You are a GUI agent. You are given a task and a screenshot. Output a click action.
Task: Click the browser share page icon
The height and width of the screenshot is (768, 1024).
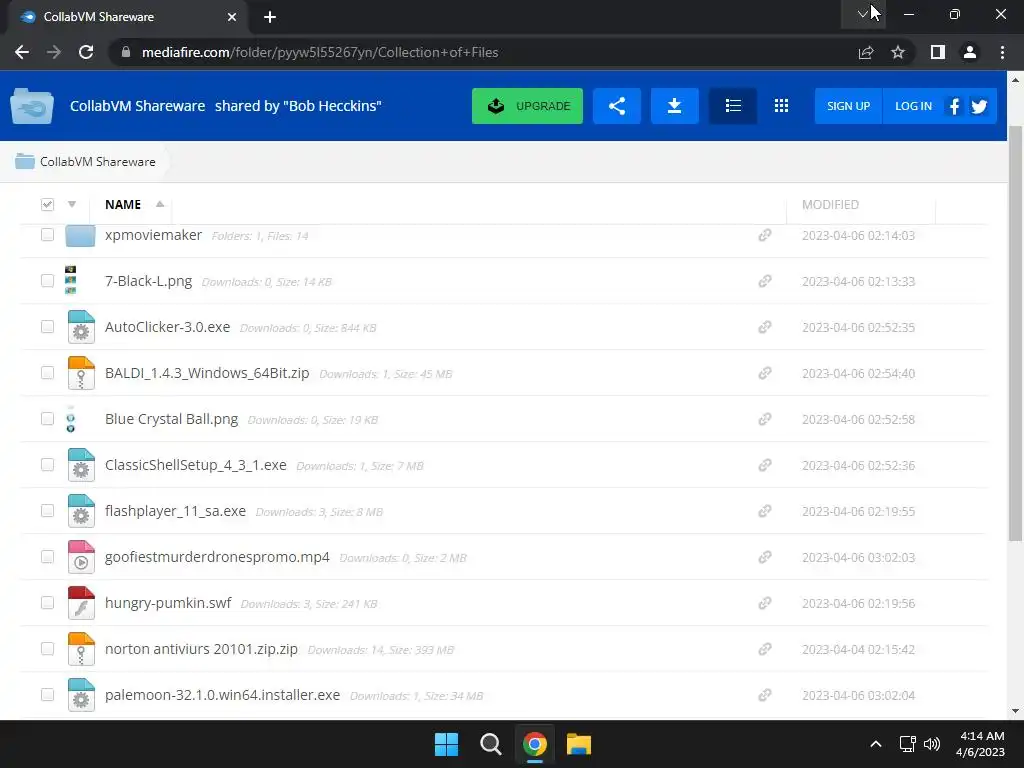coord(866,52)
